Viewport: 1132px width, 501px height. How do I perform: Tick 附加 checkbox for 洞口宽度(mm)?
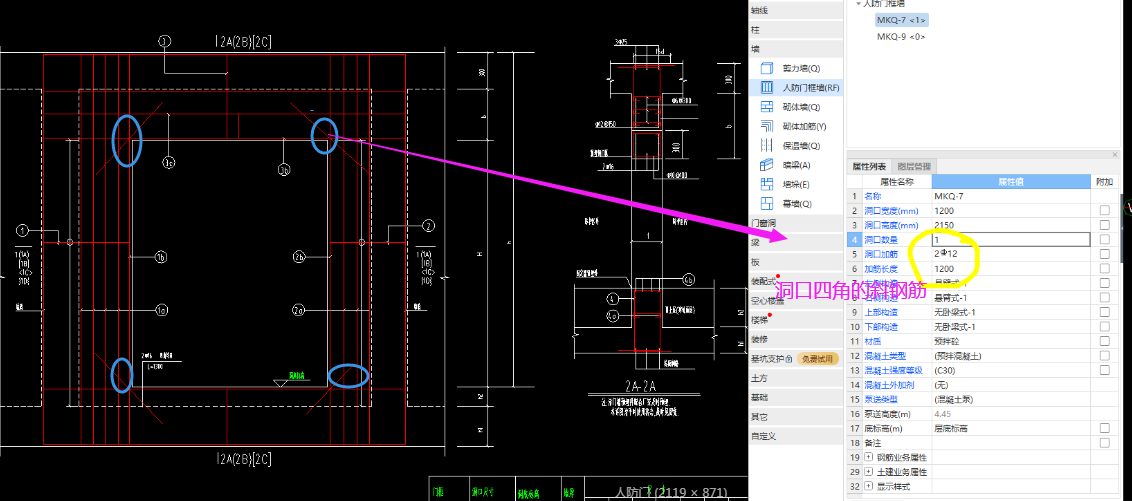(1104, 211)
